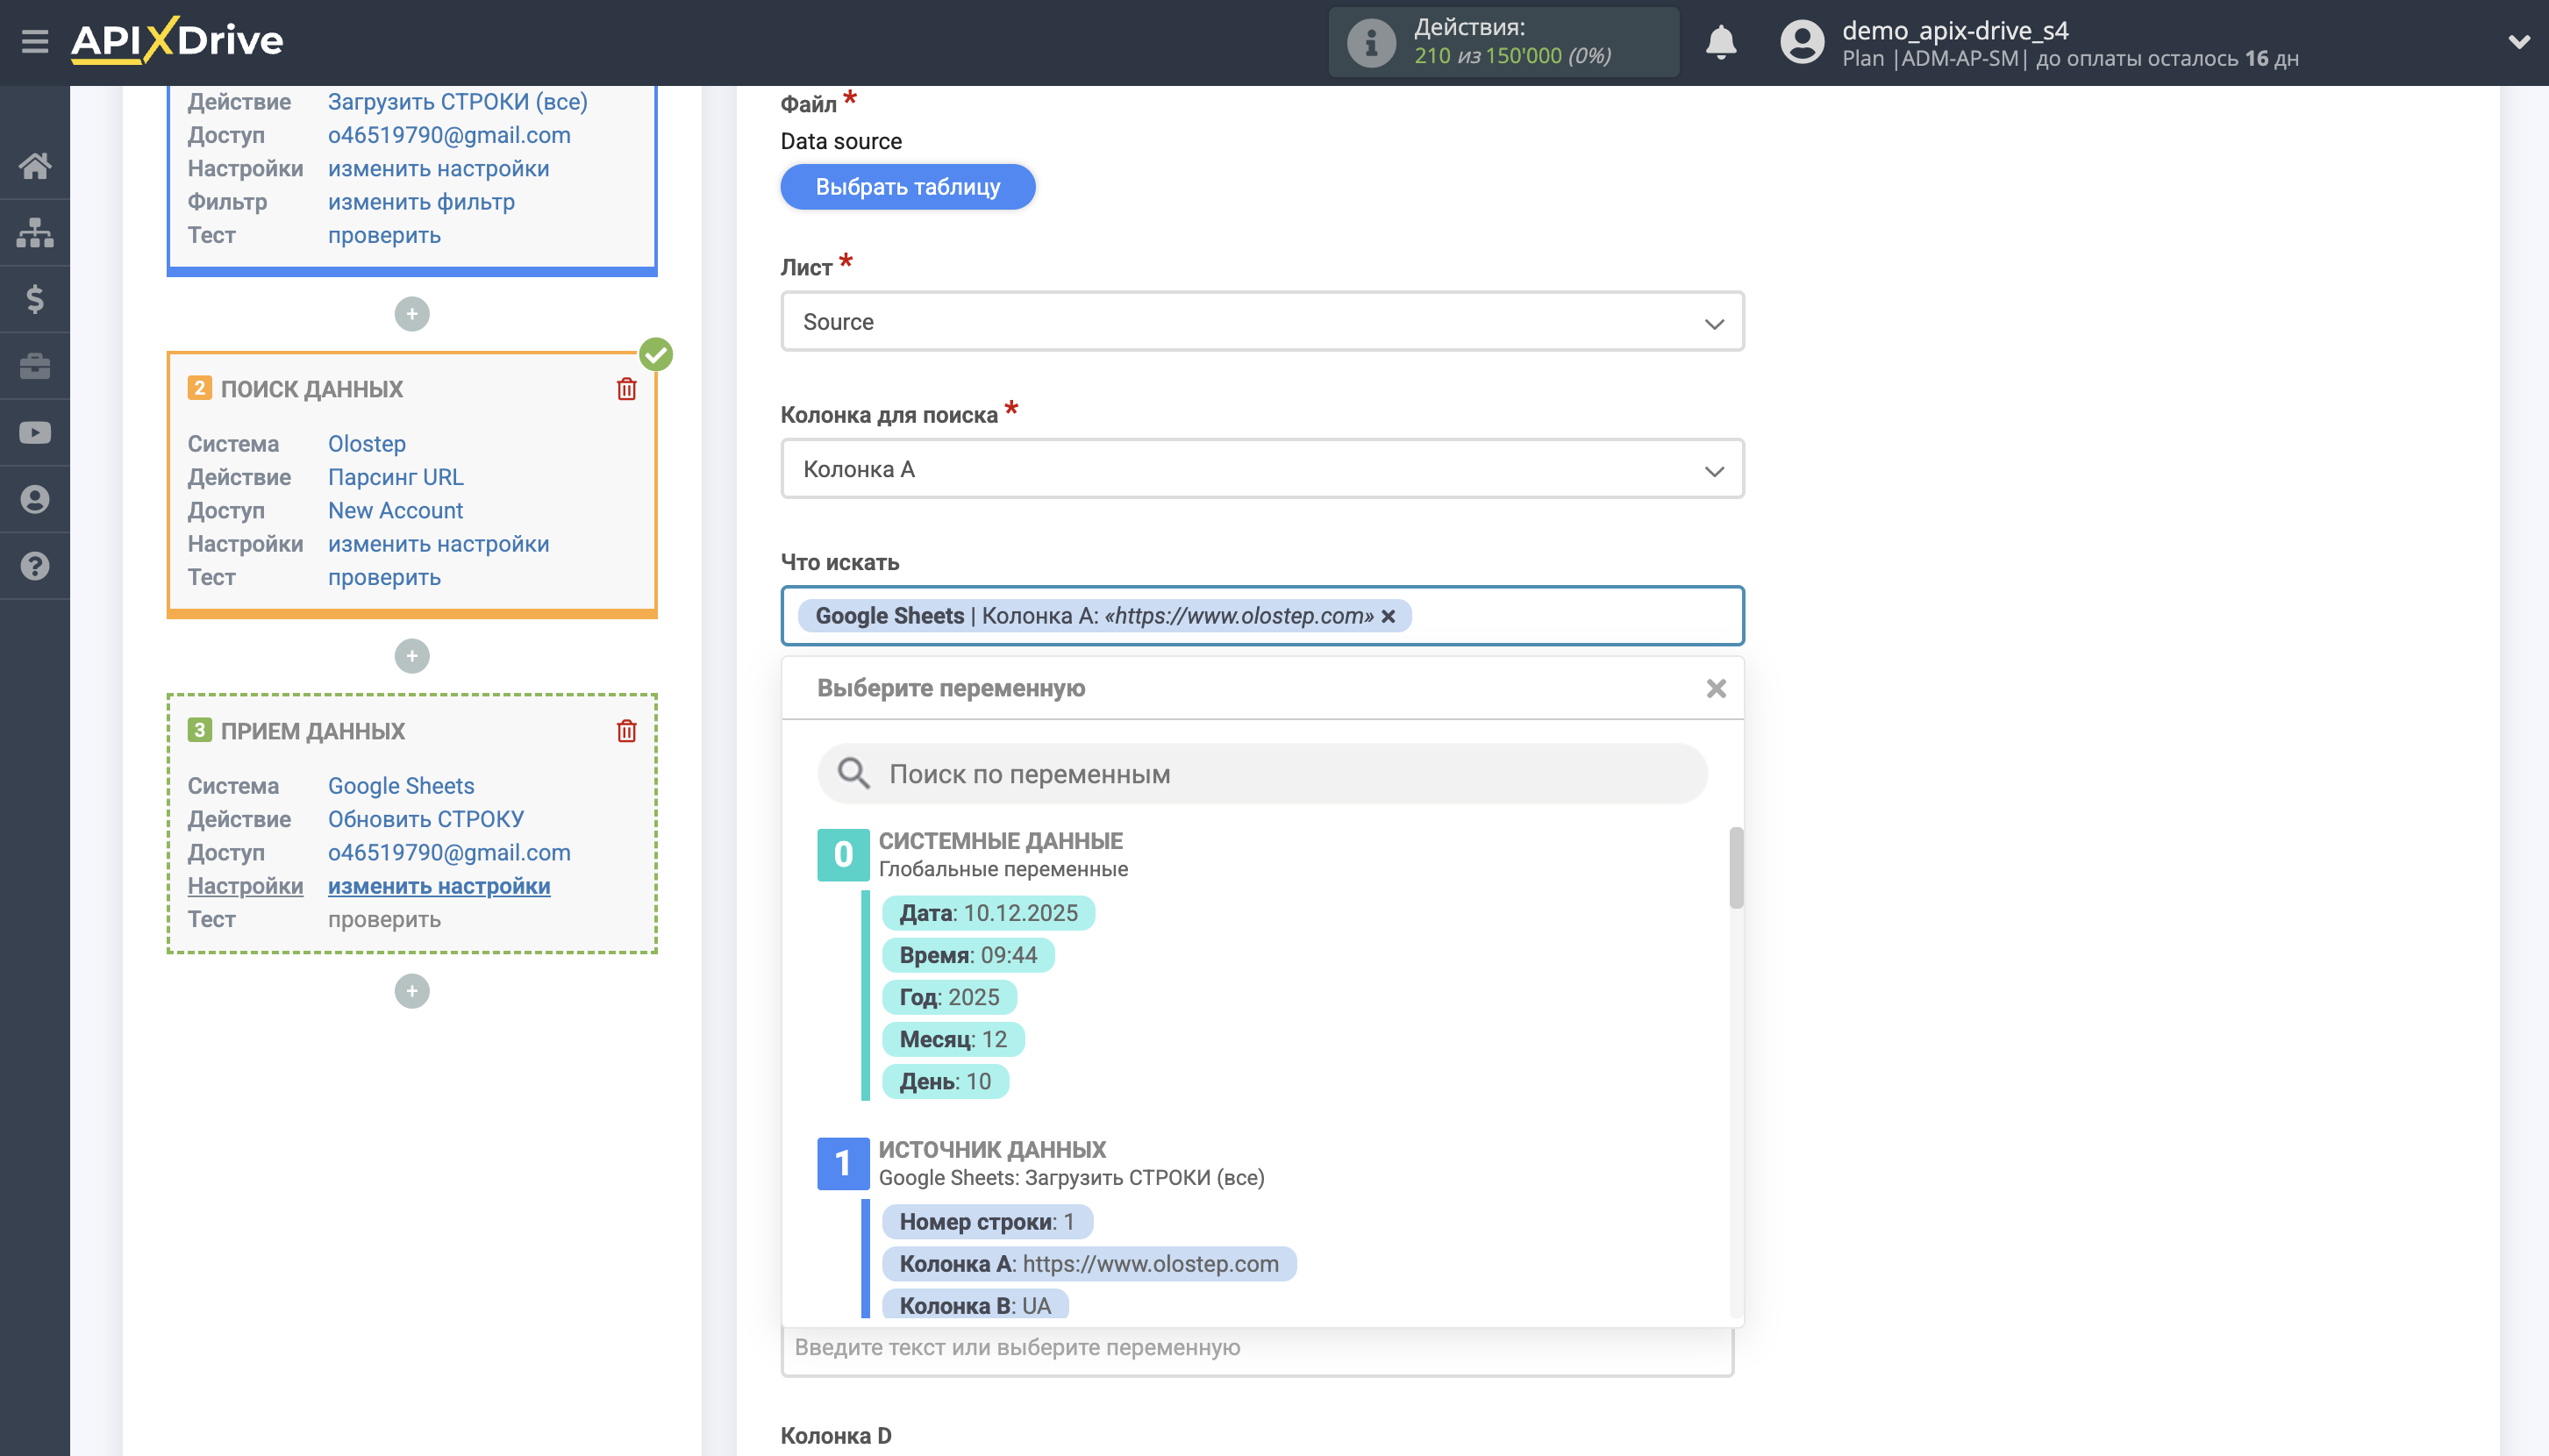2549x1456 pixels.
Task: Open the connections scheme icon in sidebar
Action: pyautogui.click(x=36, y=231)
